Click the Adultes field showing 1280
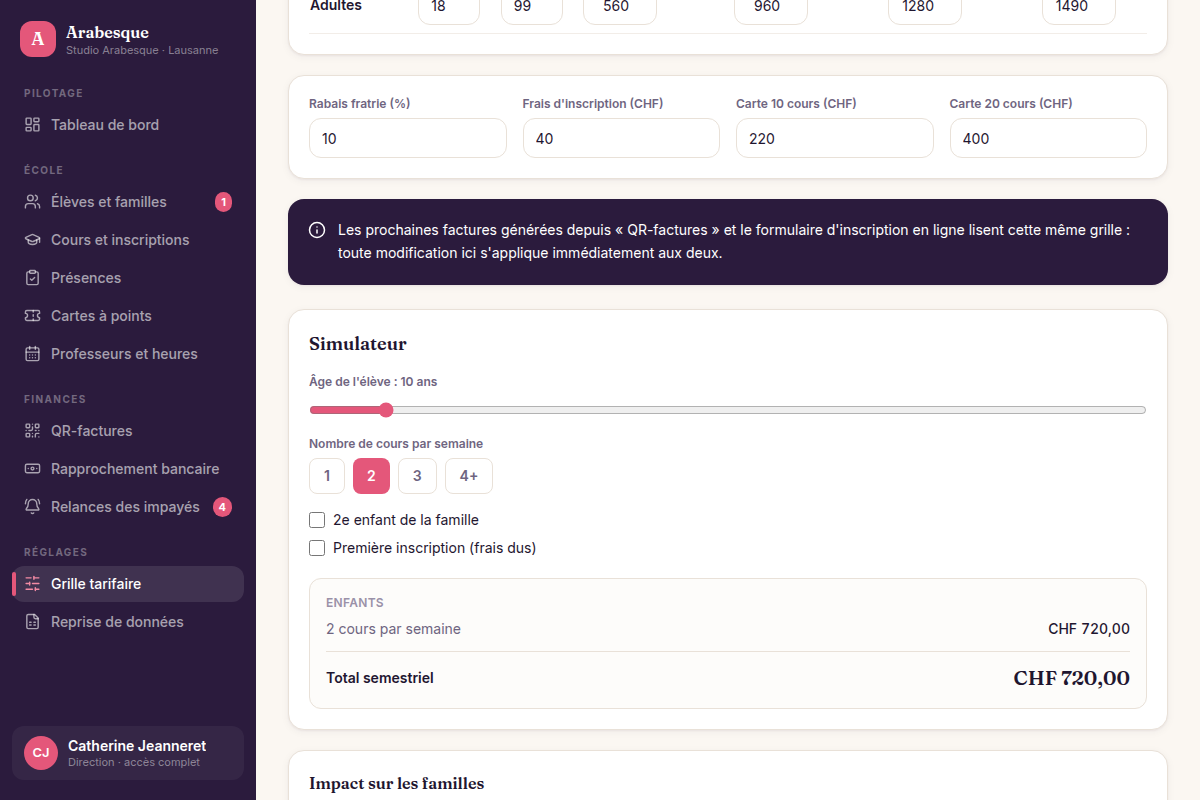The width and height of the screenshot is (1200, 800). [x=925, y=10]
